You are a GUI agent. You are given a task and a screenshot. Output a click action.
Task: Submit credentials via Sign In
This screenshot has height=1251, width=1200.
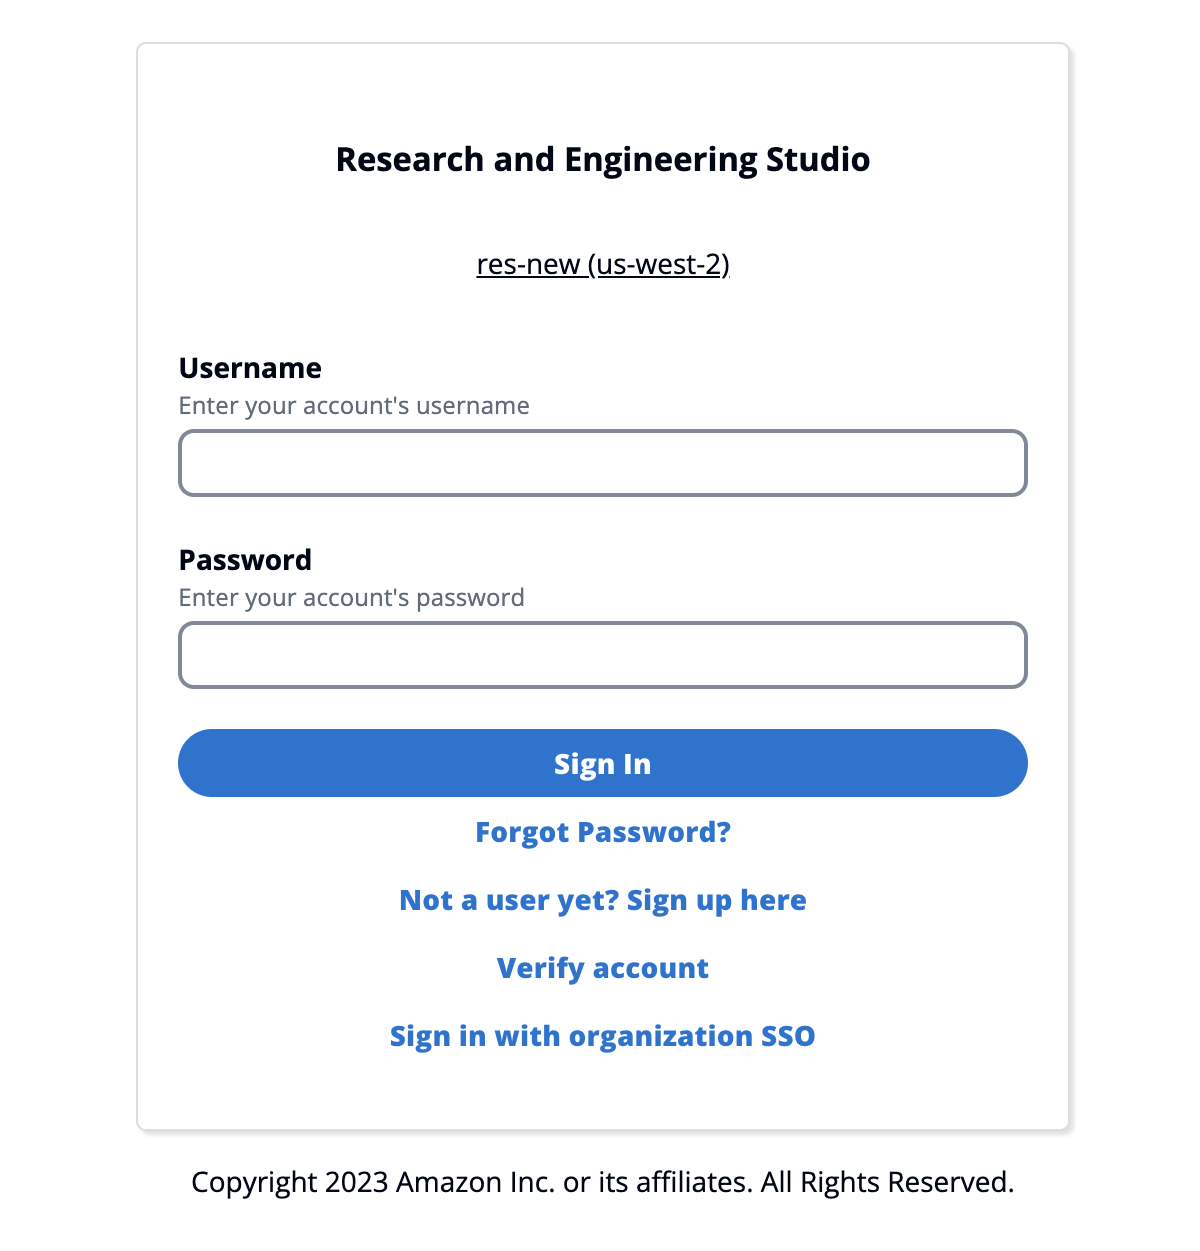coord(602,763)
